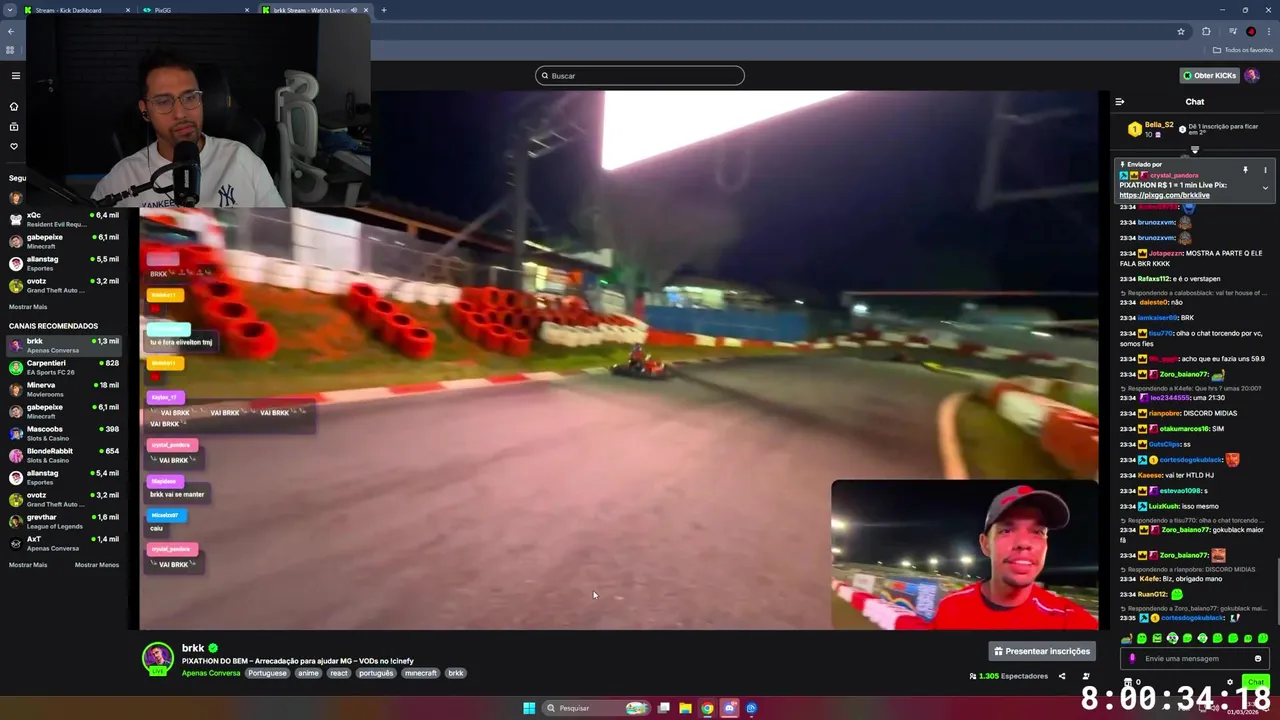Go back in browser navigation

(11, 31)
